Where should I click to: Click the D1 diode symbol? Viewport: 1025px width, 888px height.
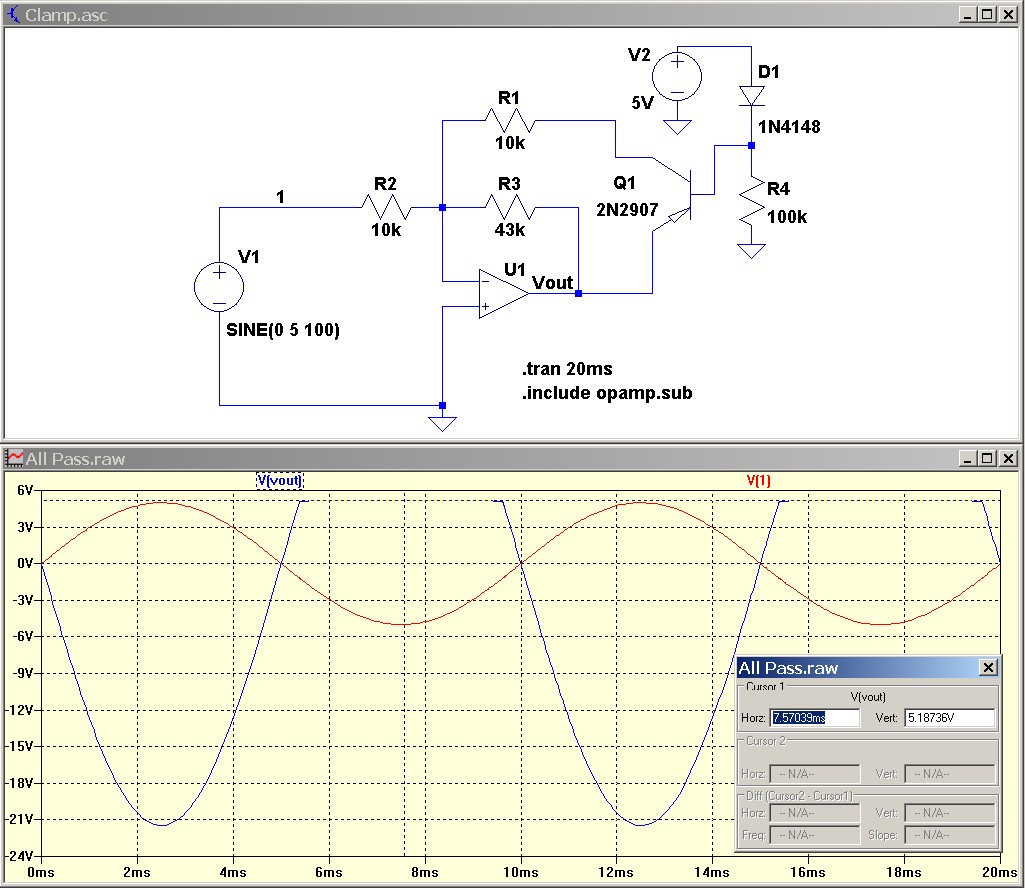click(751, 96)
